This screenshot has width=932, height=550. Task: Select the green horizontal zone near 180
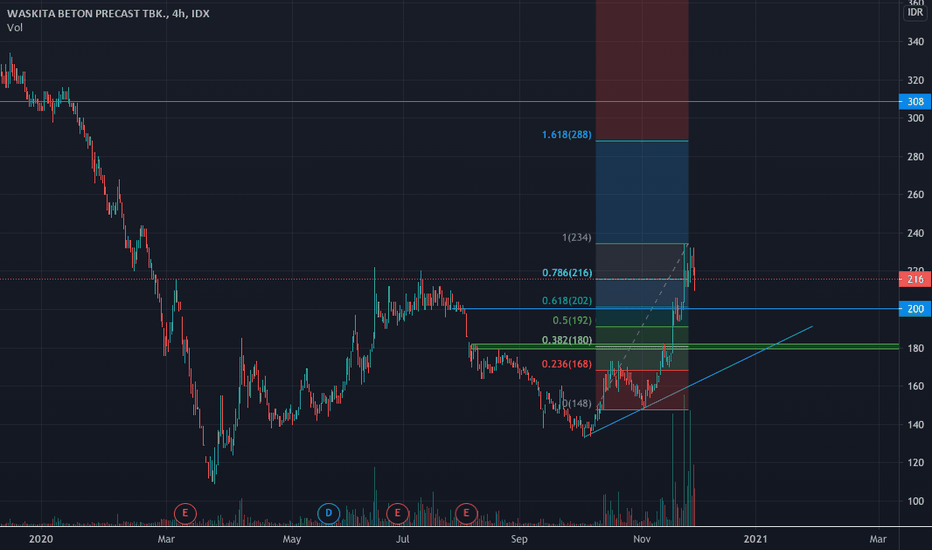click(684, 346)
